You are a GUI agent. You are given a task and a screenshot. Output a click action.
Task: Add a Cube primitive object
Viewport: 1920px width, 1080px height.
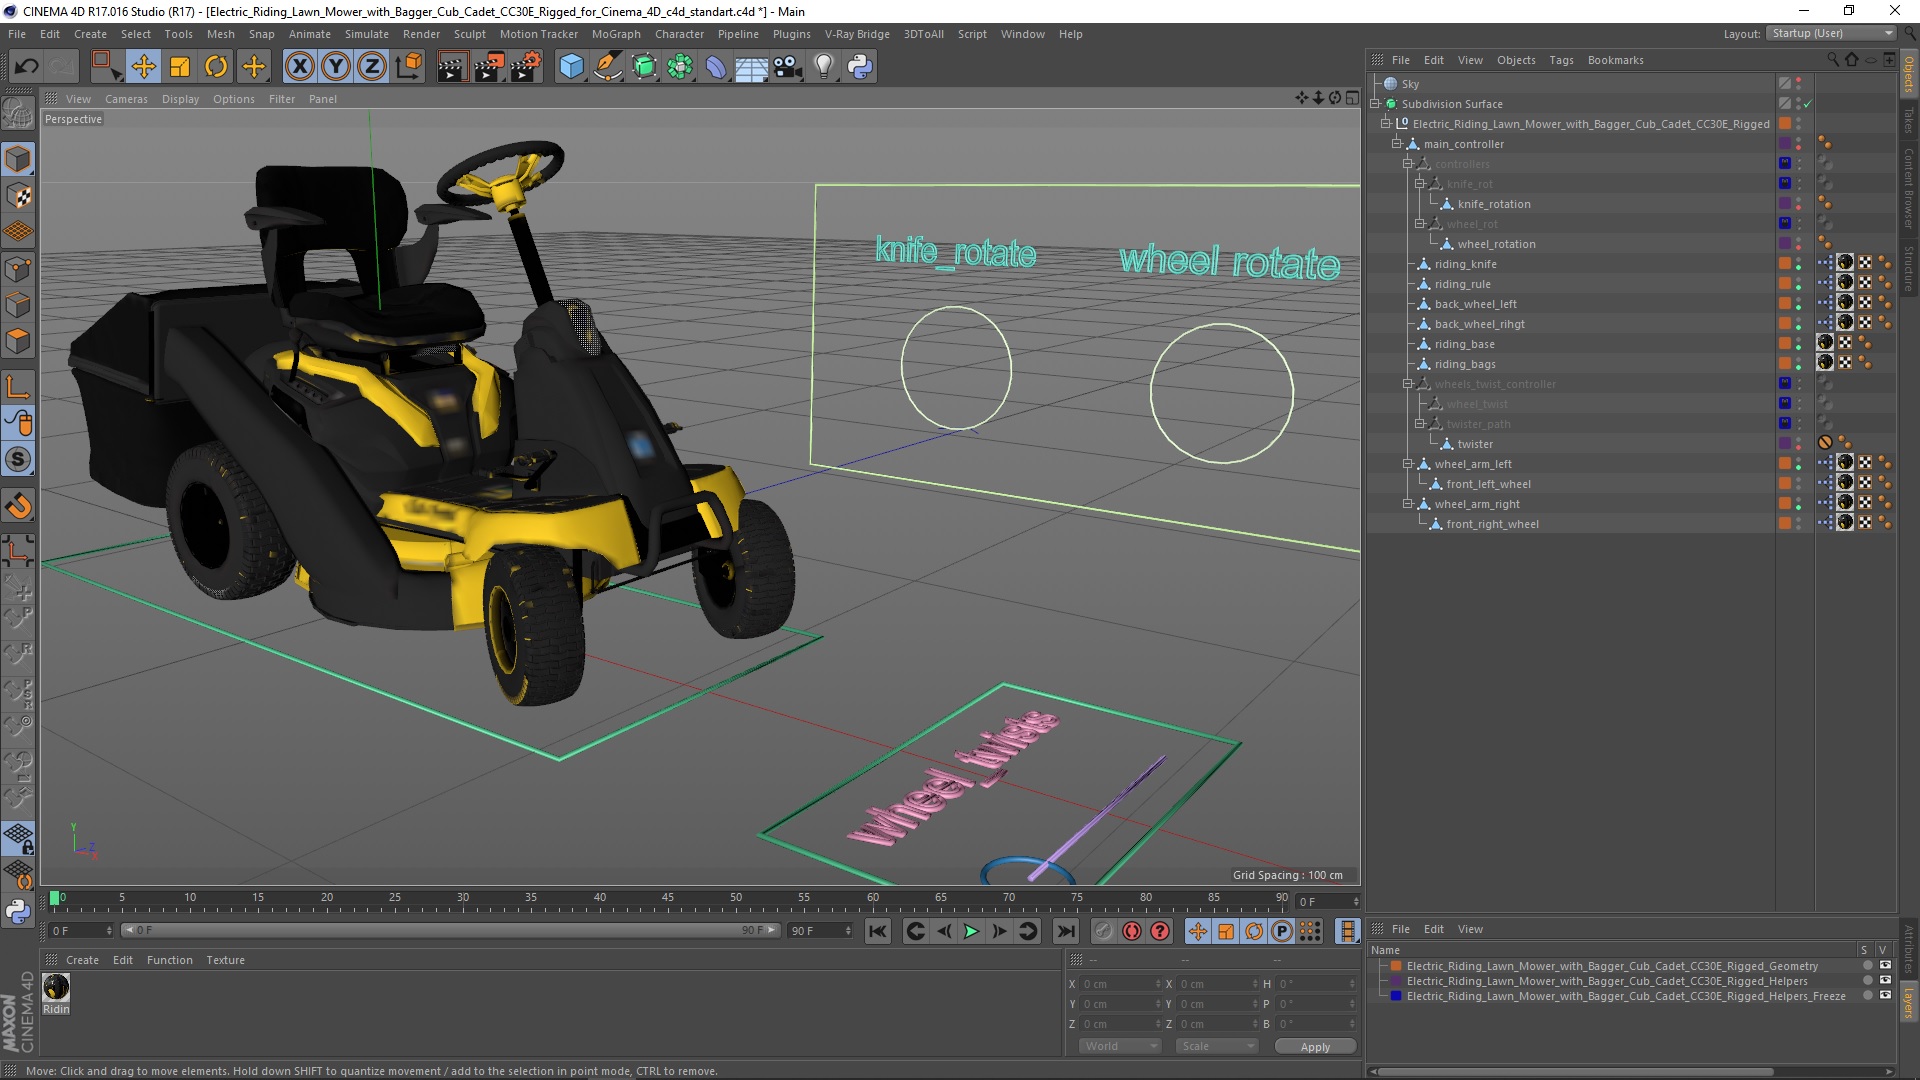coord(571,67)
